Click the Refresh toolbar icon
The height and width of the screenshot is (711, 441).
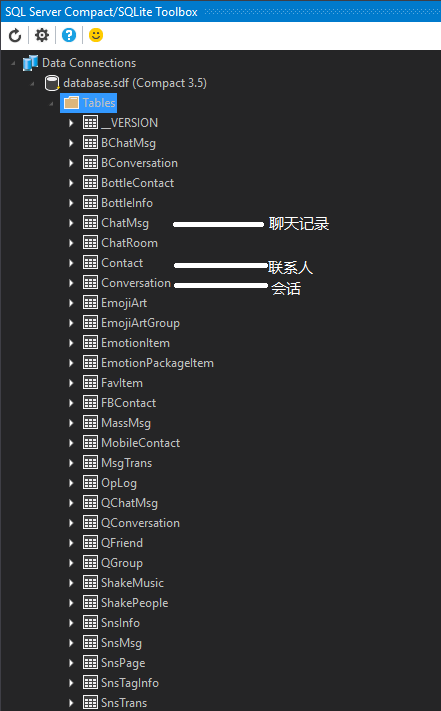pos(15,35)
